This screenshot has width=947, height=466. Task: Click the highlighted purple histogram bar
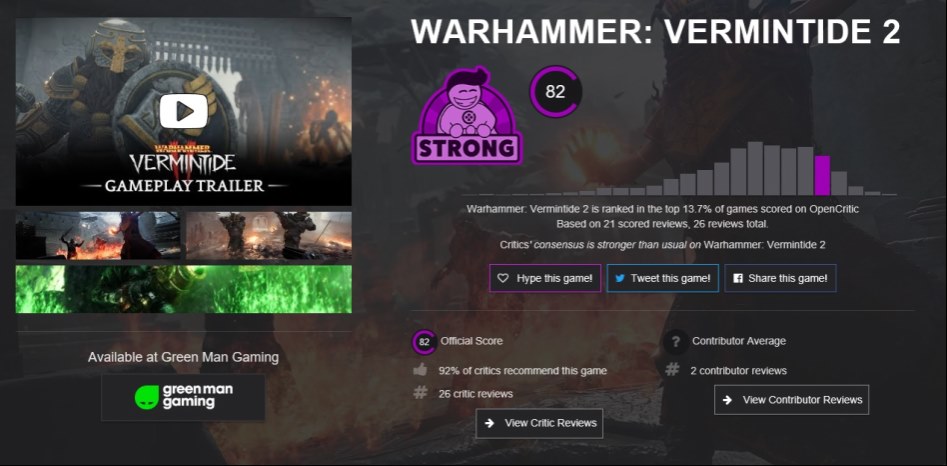[x=822, y=175]
